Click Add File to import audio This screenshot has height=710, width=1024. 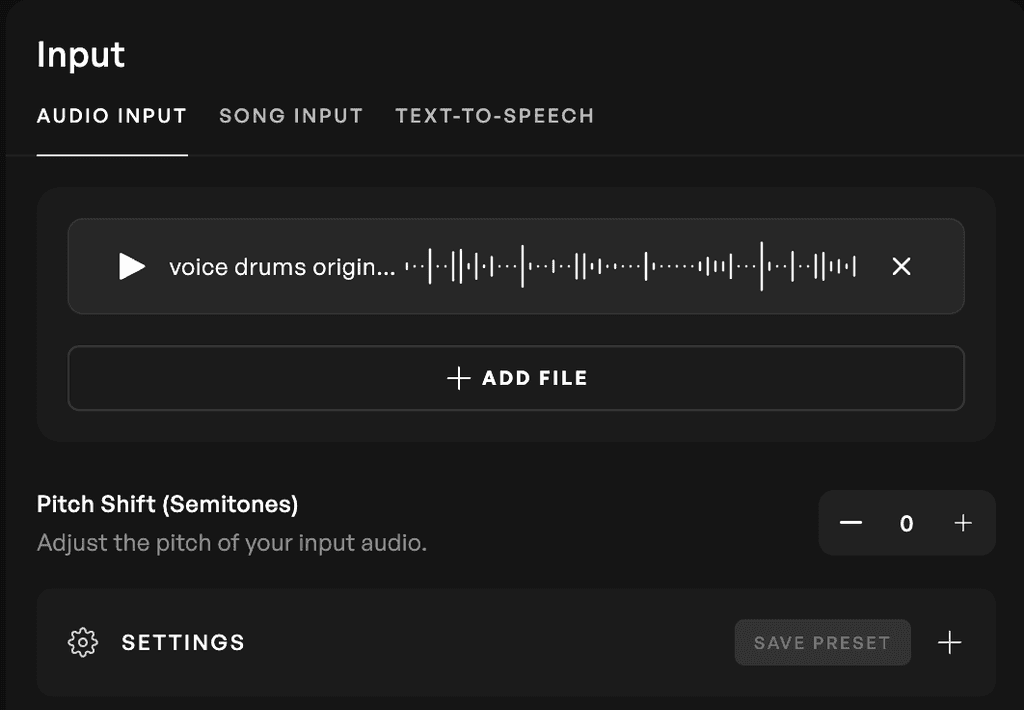pos(516,378)
